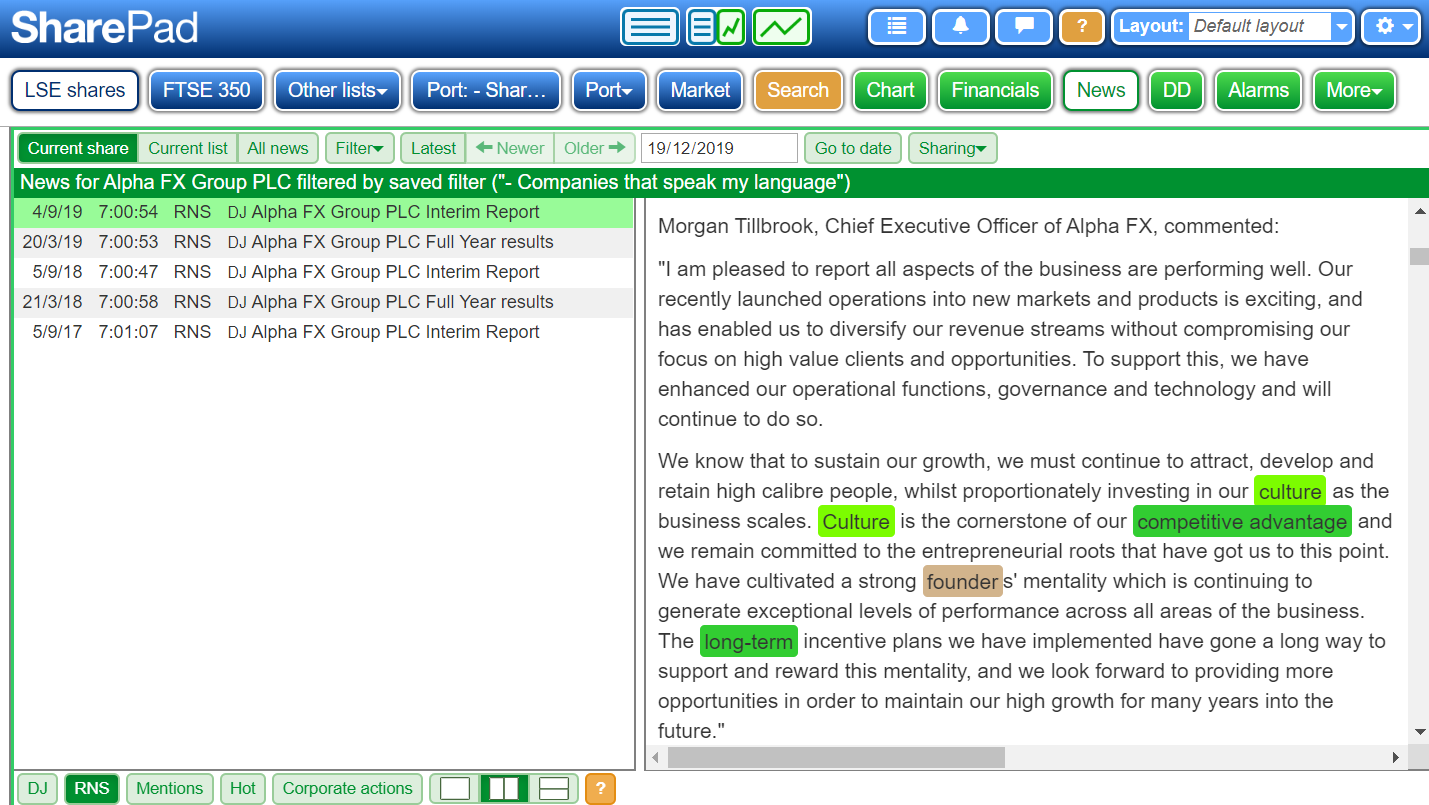Viewport: 1429px width, 805px height.
Task: Click the article's vertical scrollbar thumb
Action: tap(1419, 256)
